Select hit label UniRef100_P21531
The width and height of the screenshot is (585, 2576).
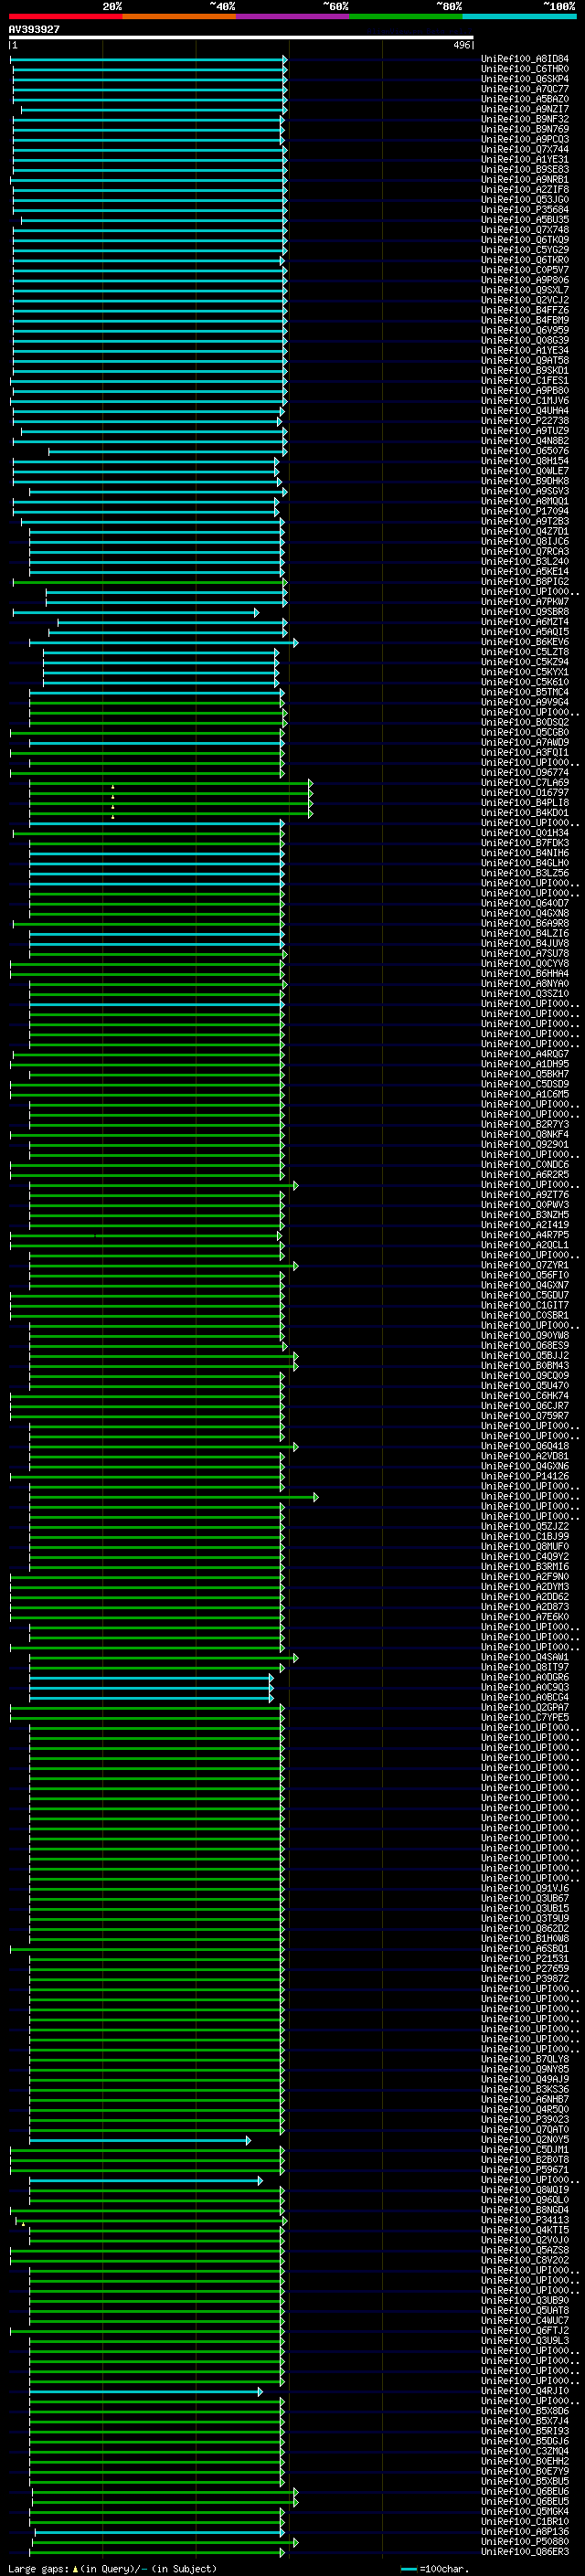click(x=525, y=1958)
